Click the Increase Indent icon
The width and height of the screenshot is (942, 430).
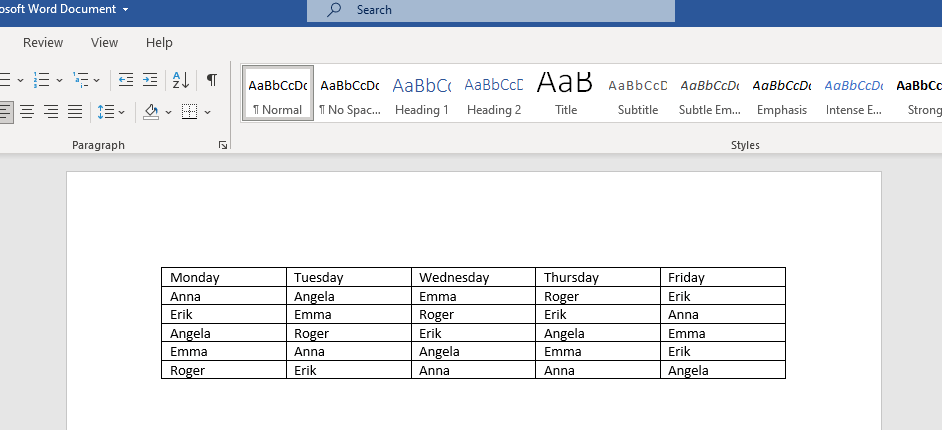point(150,80)
